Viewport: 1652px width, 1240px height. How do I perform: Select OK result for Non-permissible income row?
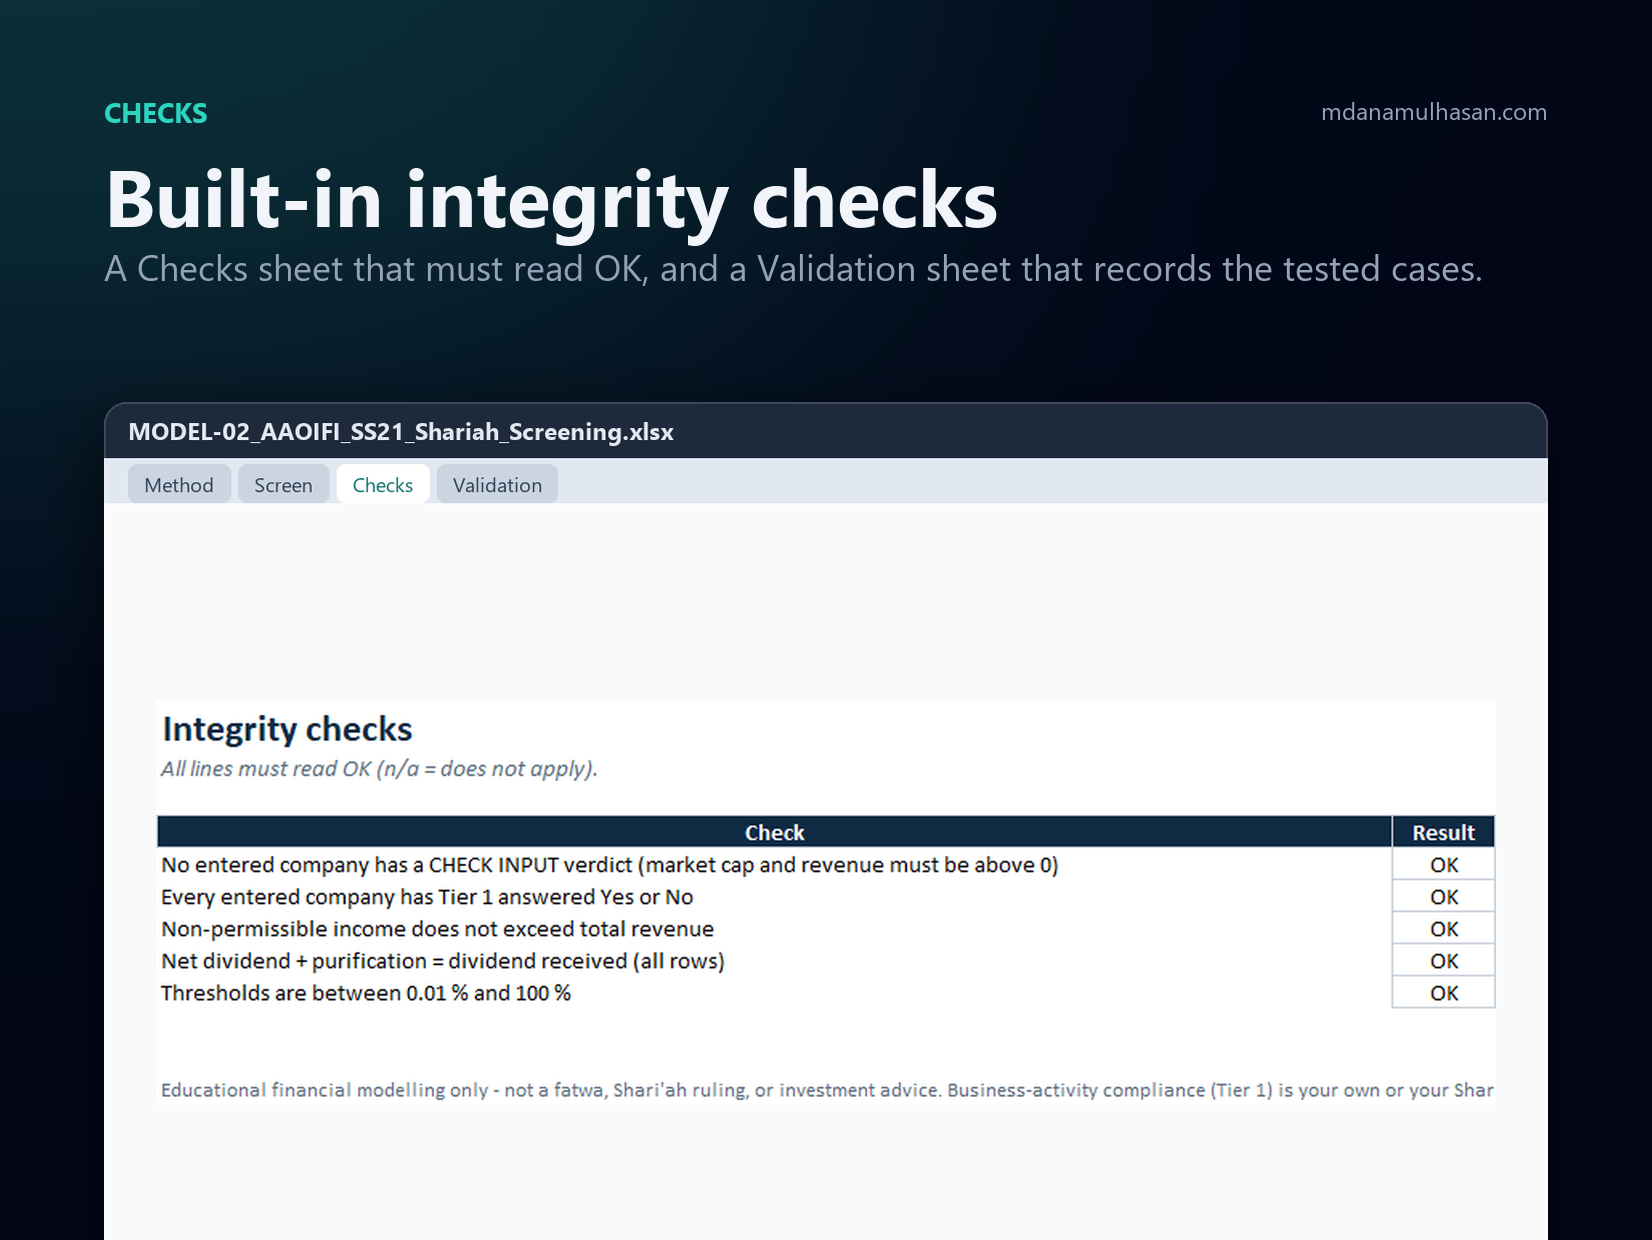click(x=1443, y=929)
